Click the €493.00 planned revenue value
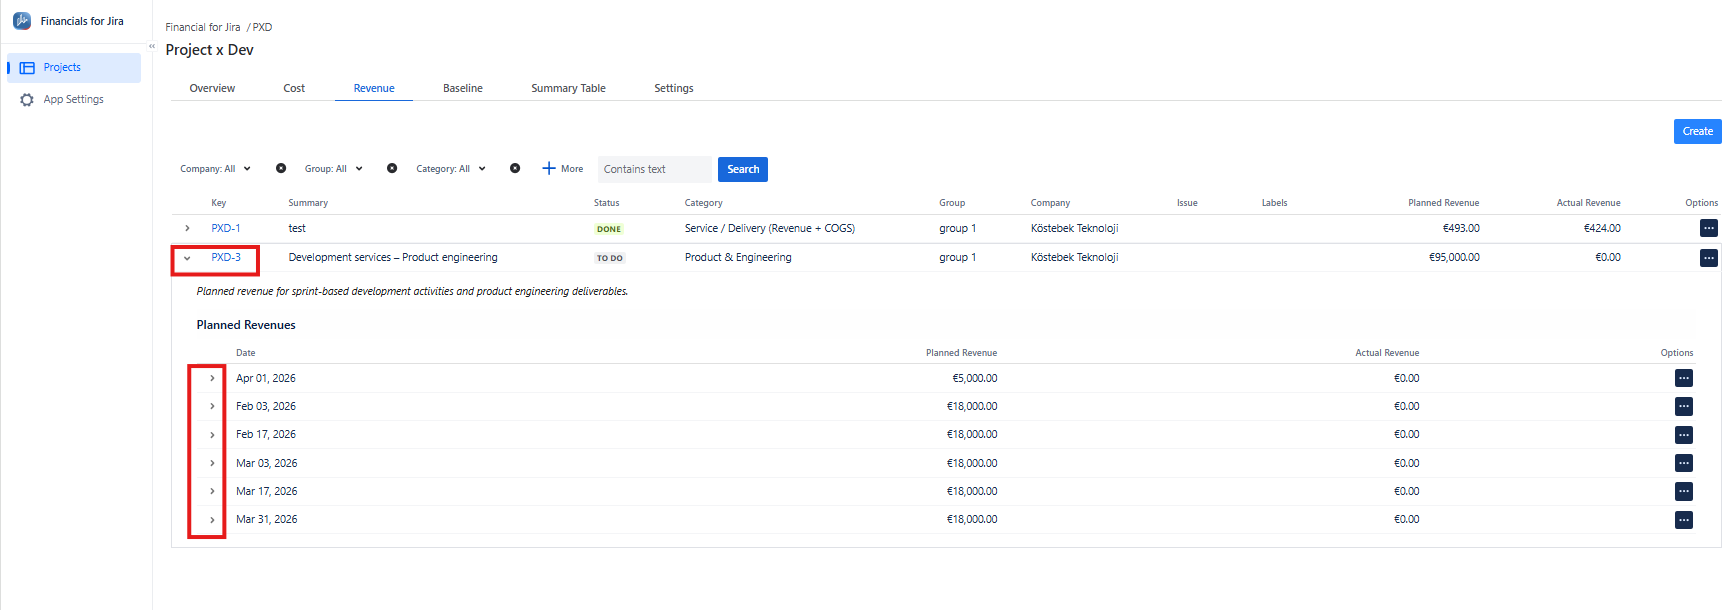 (x=1461, y=228)
